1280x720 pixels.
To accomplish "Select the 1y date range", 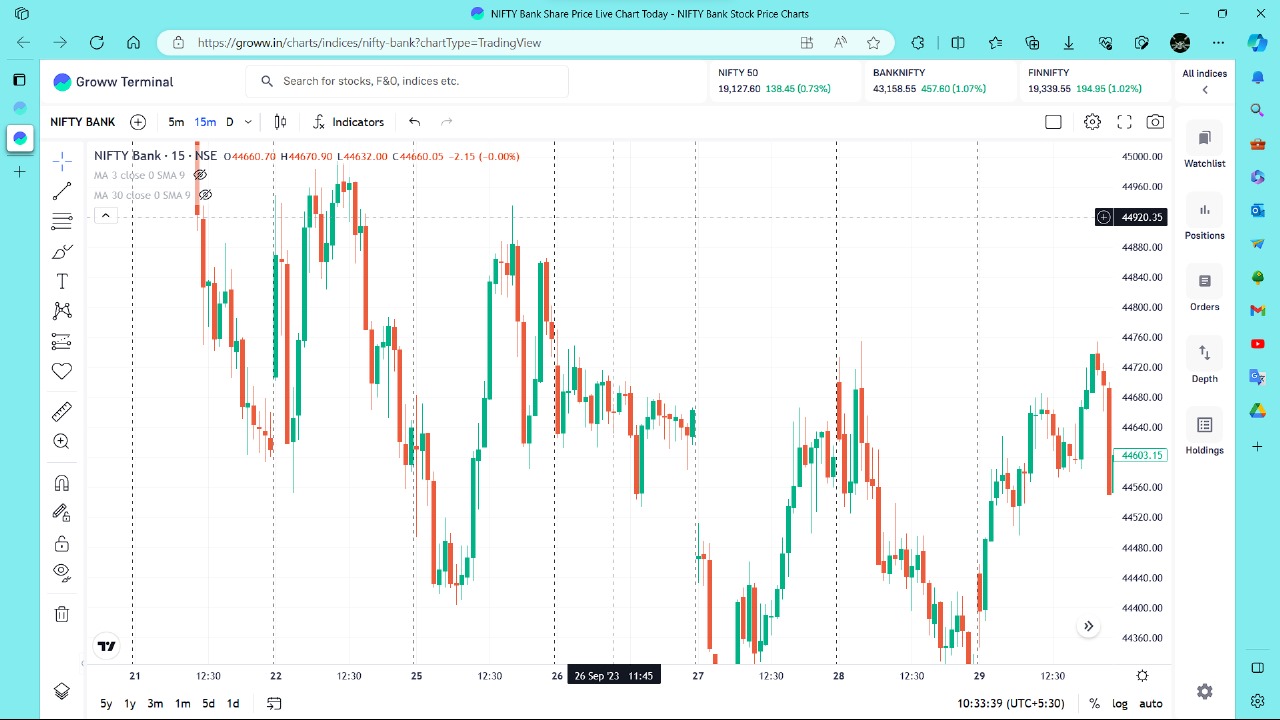I will [130, 704].
